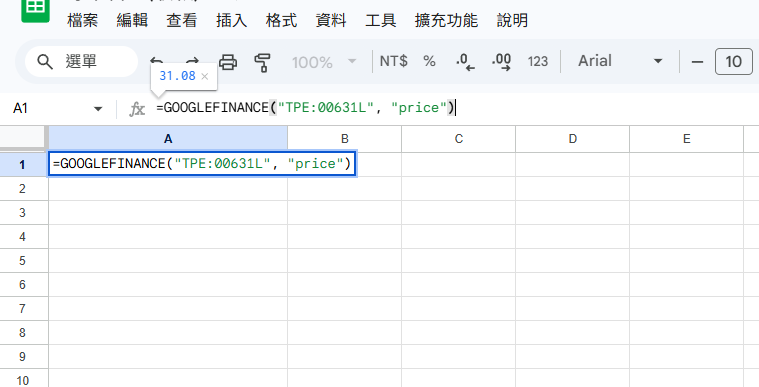Click the select-all corner box
This screenshot has width=759, height=387.
pos(23,138)
